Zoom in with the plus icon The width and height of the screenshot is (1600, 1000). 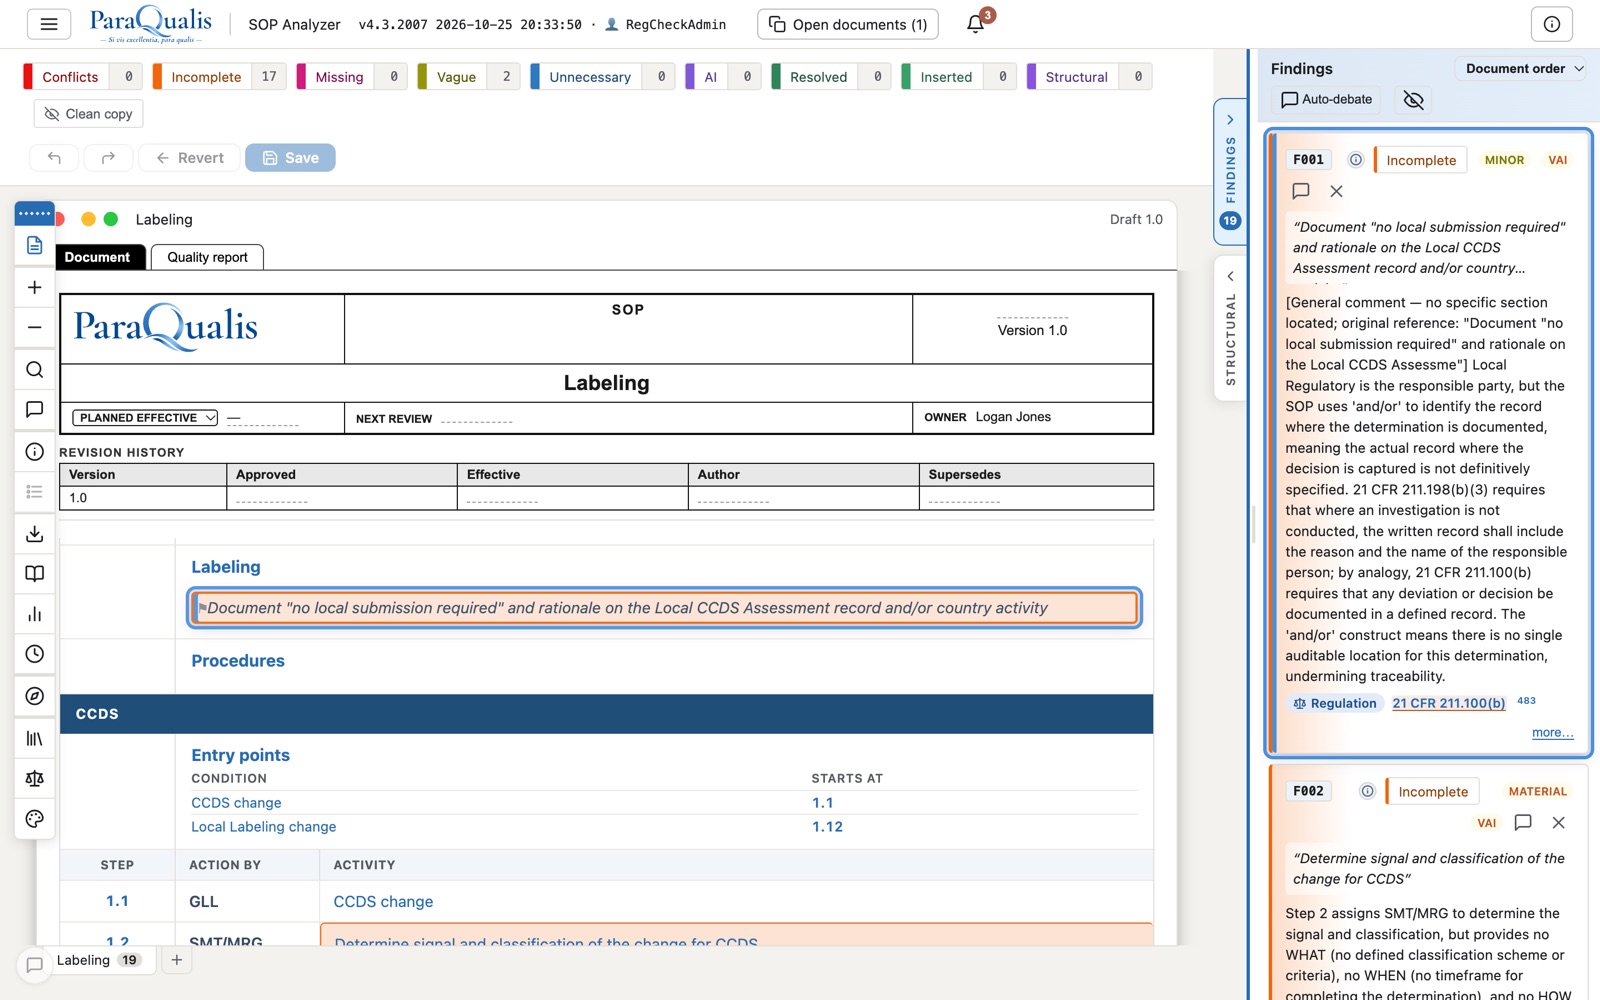click(x=35, y=287)
